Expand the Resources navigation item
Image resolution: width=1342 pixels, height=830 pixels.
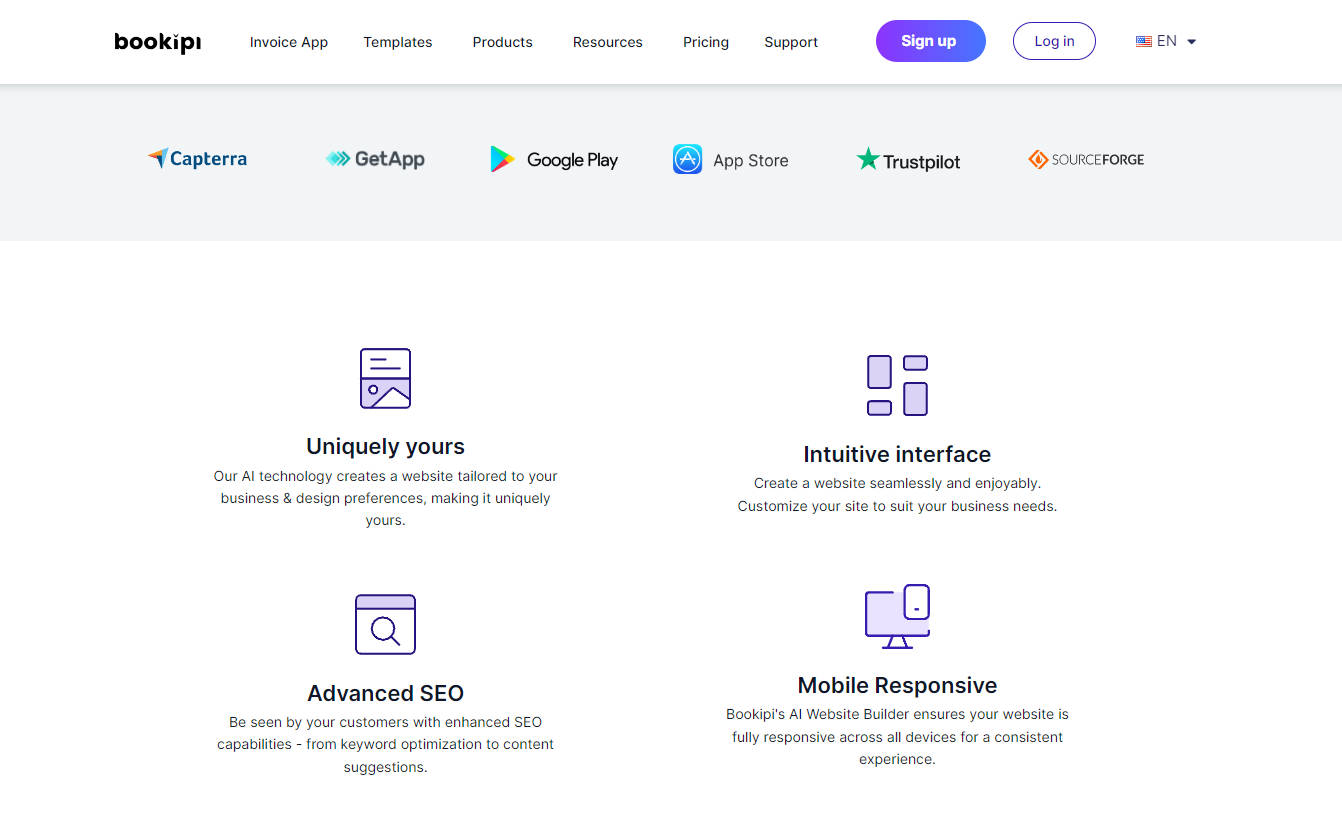[607, 42]
